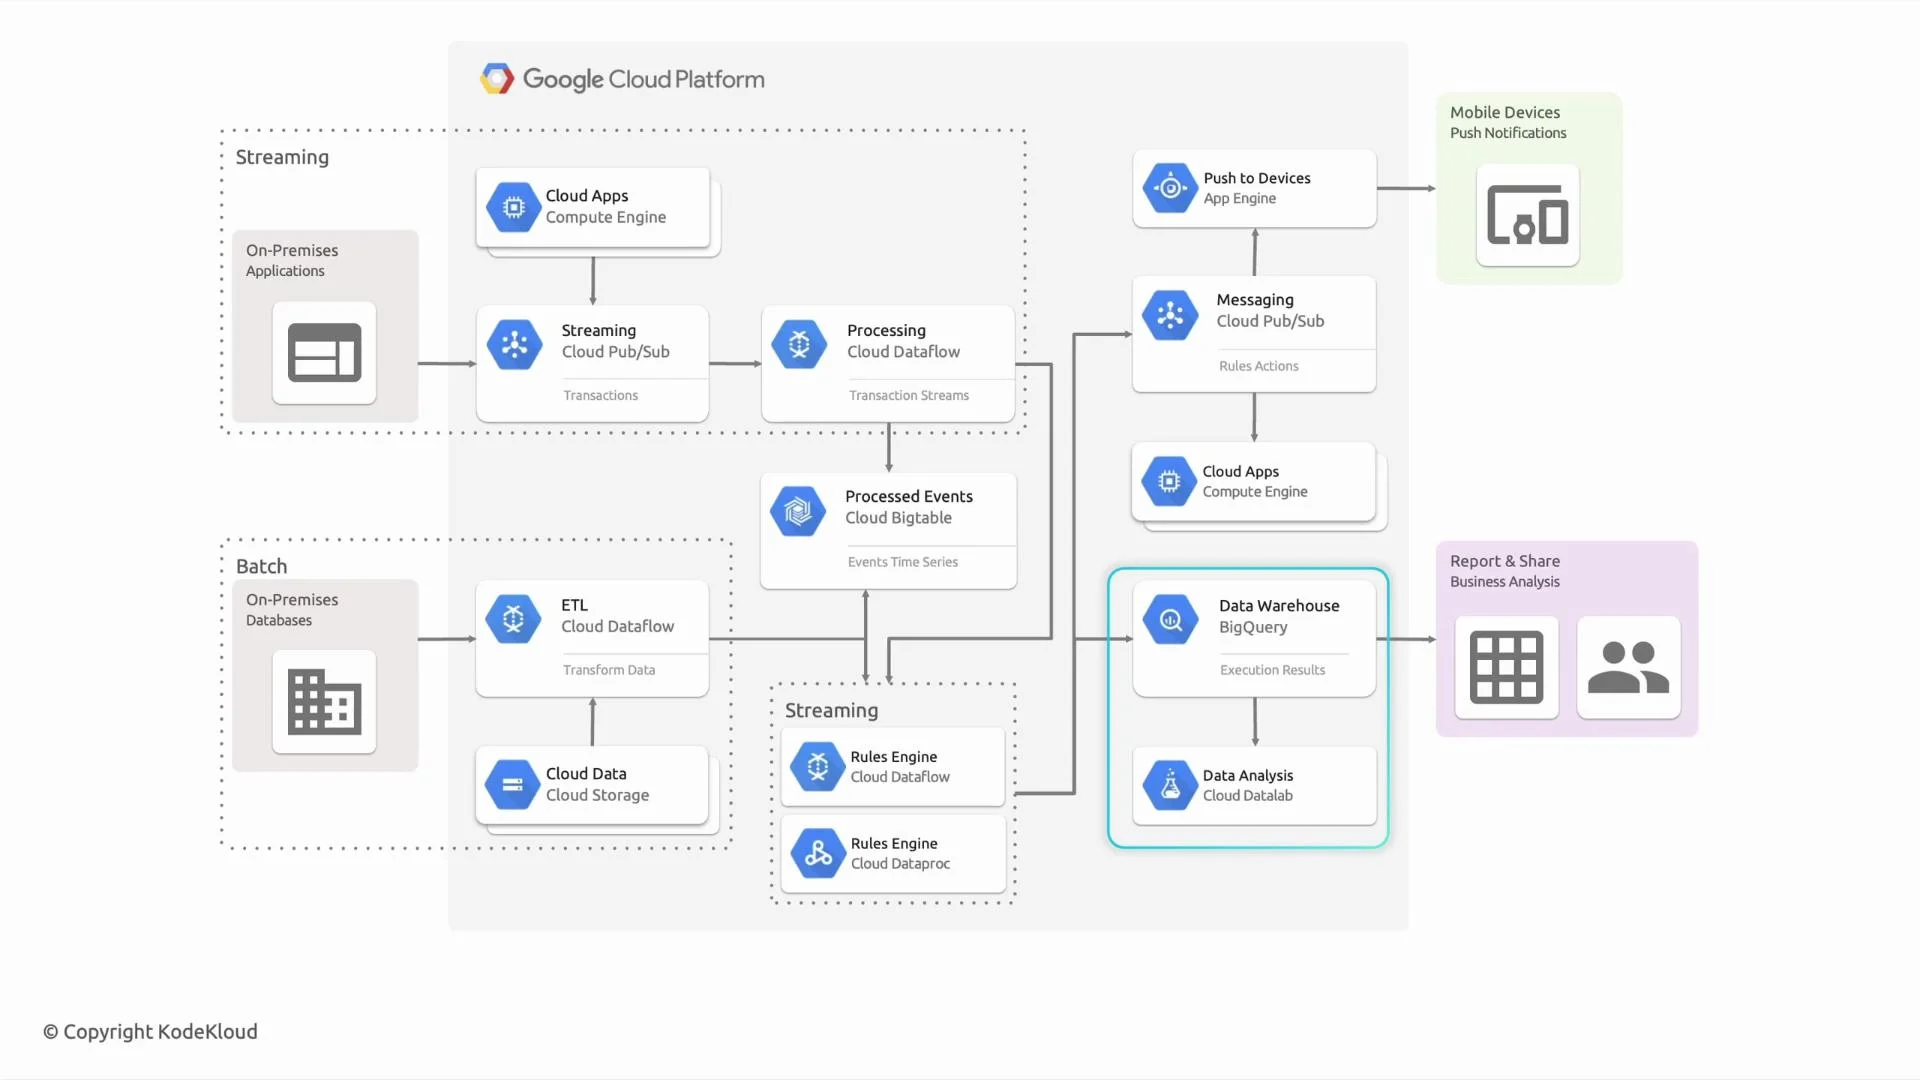Select the 'Cloud Storage' subtitle text

(x=597, y=795)
